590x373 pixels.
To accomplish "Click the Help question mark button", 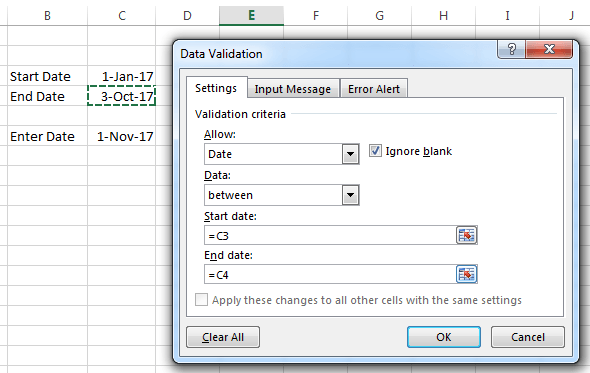I will click(x=511, y=49).
